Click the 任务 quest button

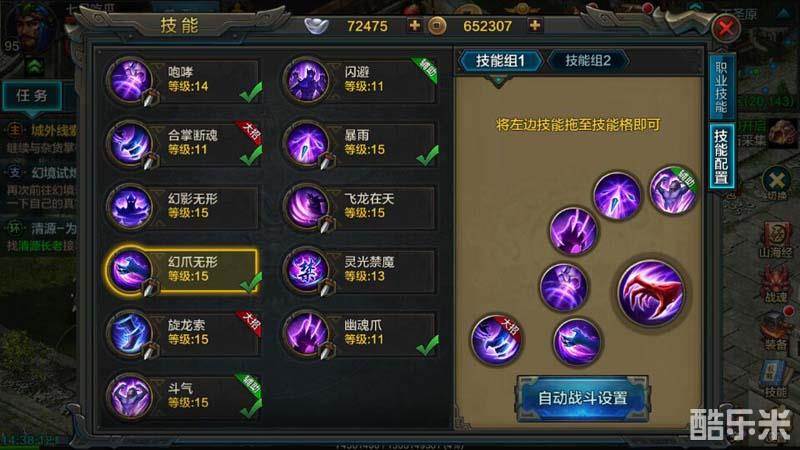[x=32, y=95]
